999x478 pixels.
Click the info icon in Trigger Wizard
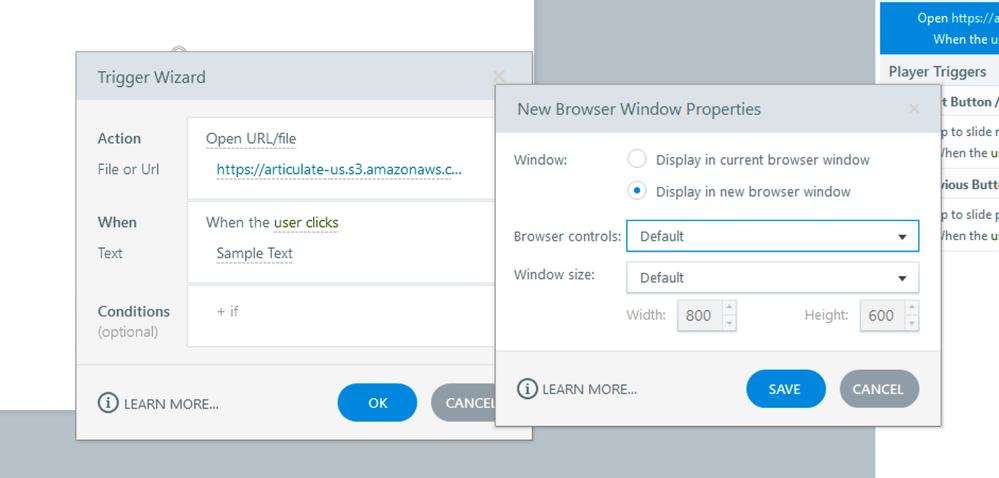tap(108, 403)
